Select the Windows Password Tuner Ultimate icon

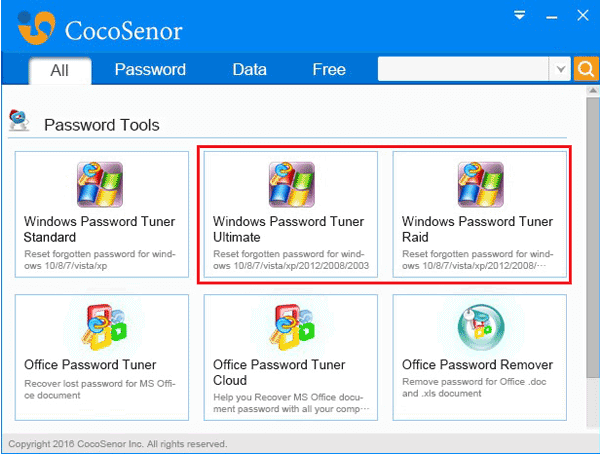292,185
